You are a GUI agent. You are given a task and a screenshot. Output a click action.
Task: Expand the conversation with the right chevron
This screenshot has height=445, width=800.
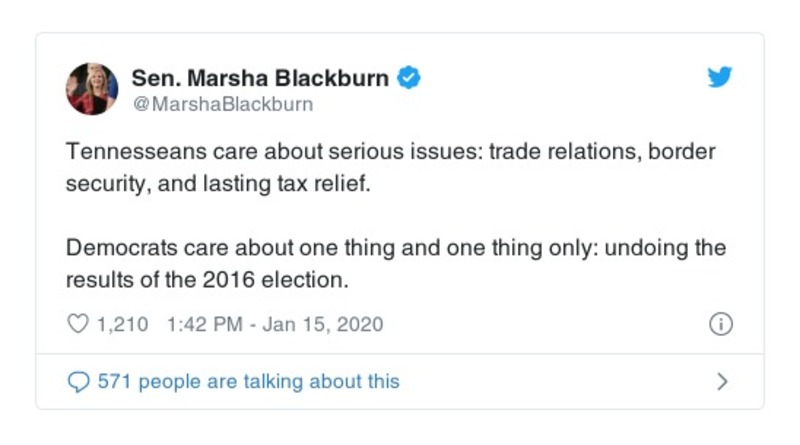click(x=723, y=381)
